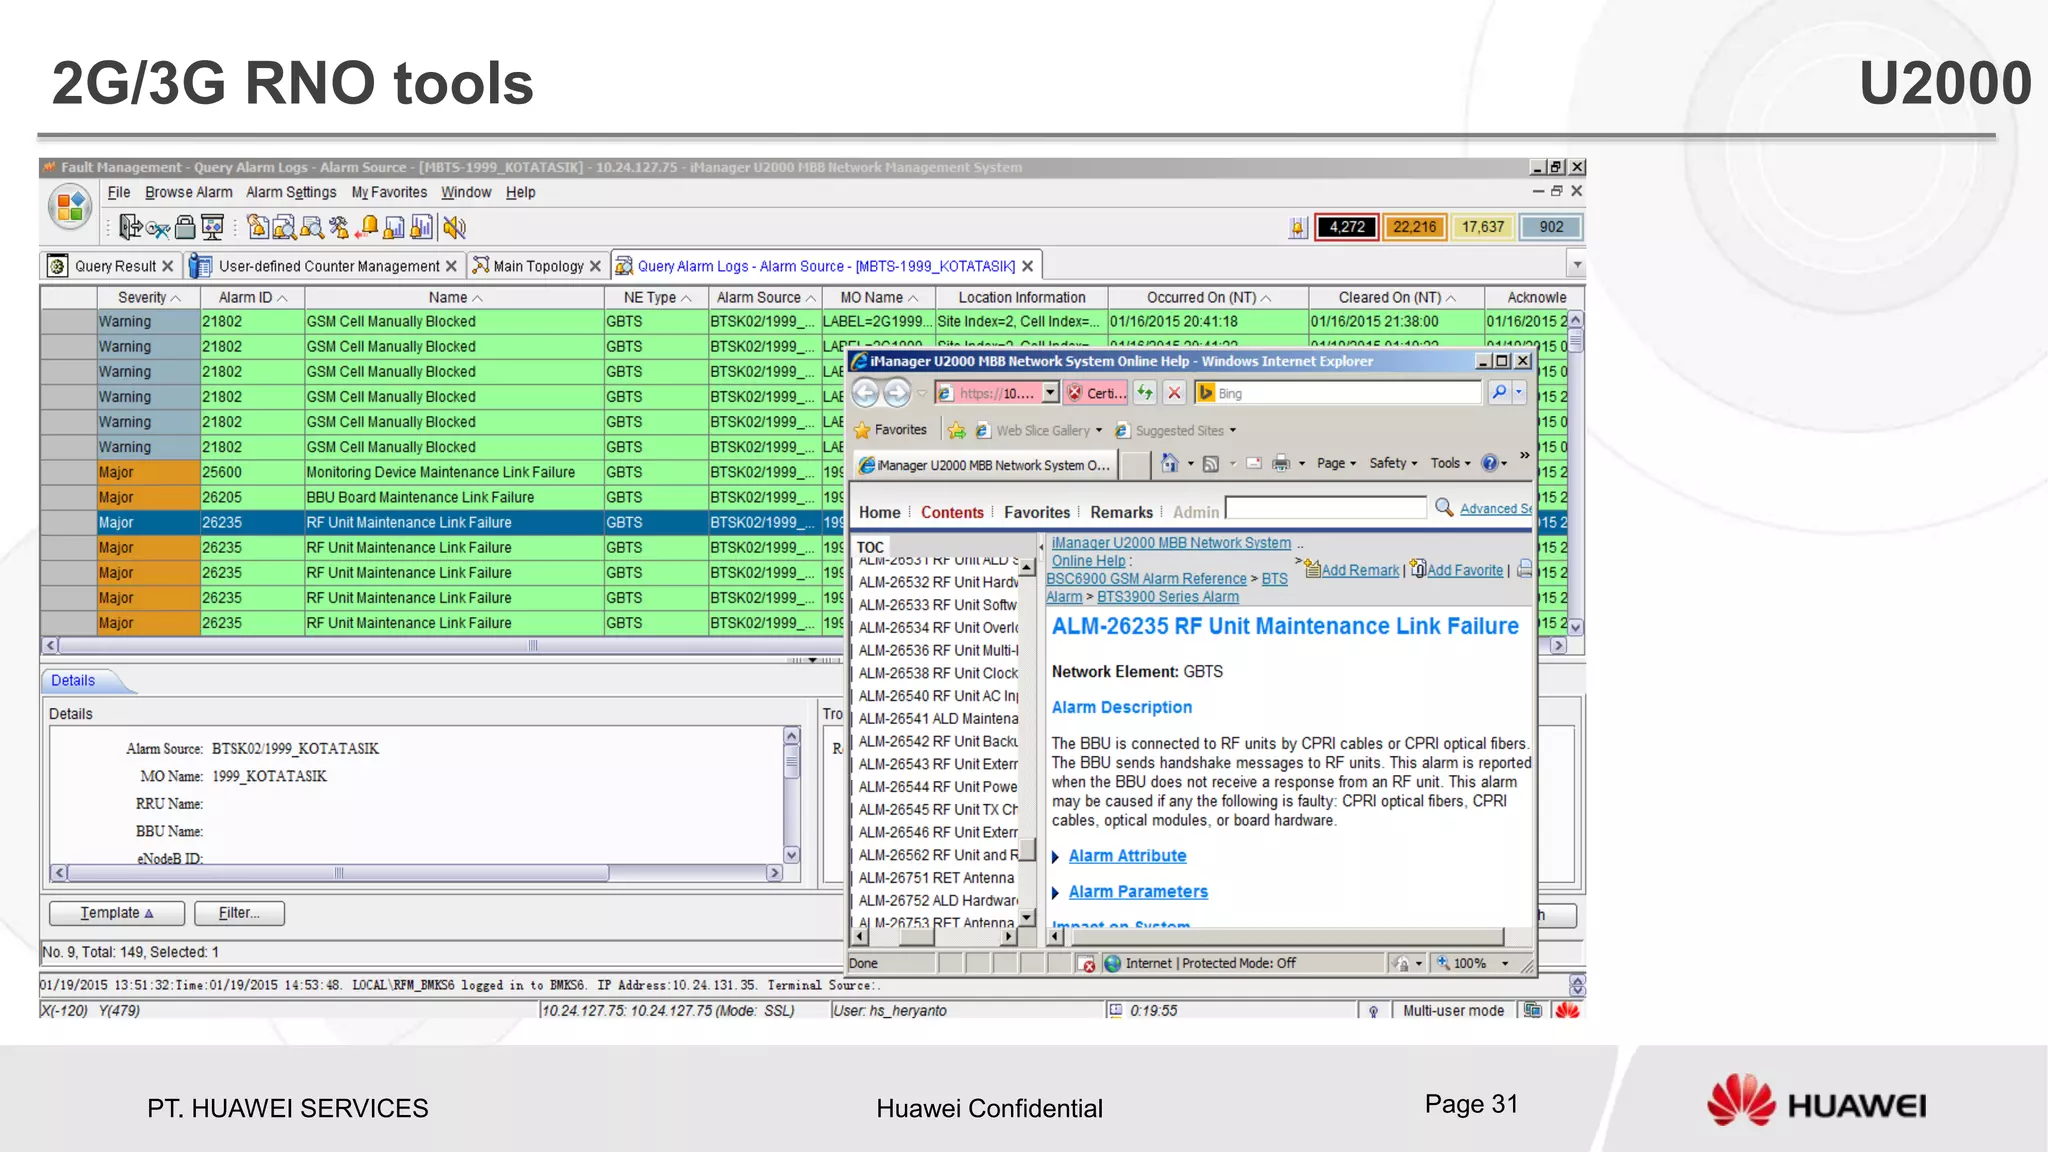This screenshot has width=2048, height=1152.
Task: Click the bell with tools settings icon
Action: (339, 228)
